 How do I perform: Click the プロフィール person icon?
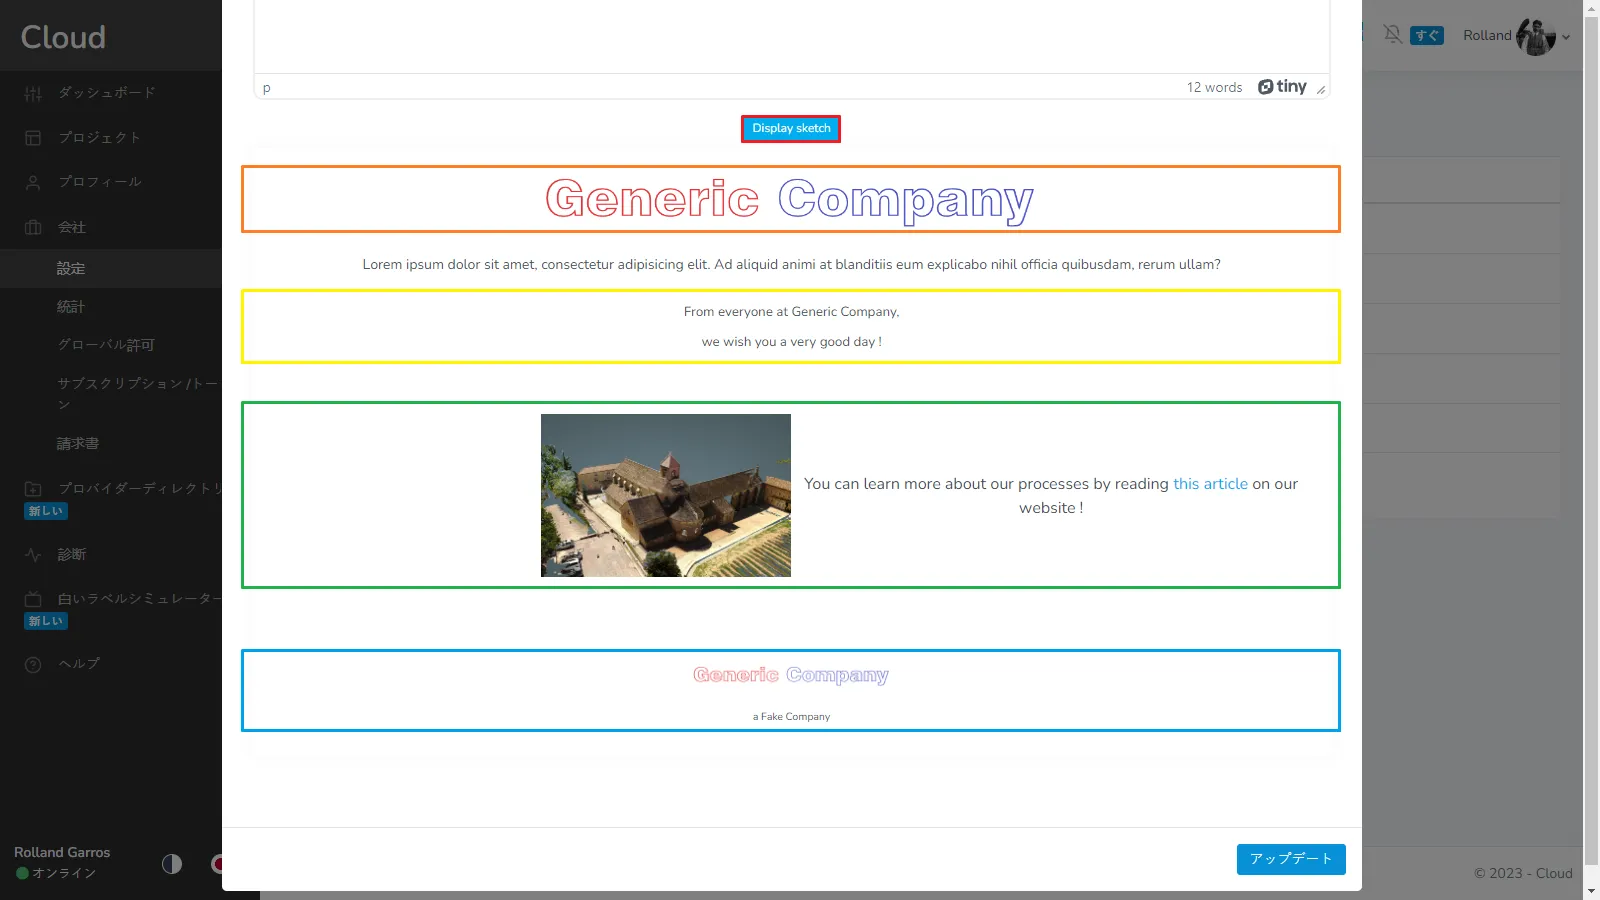point(33,183)
